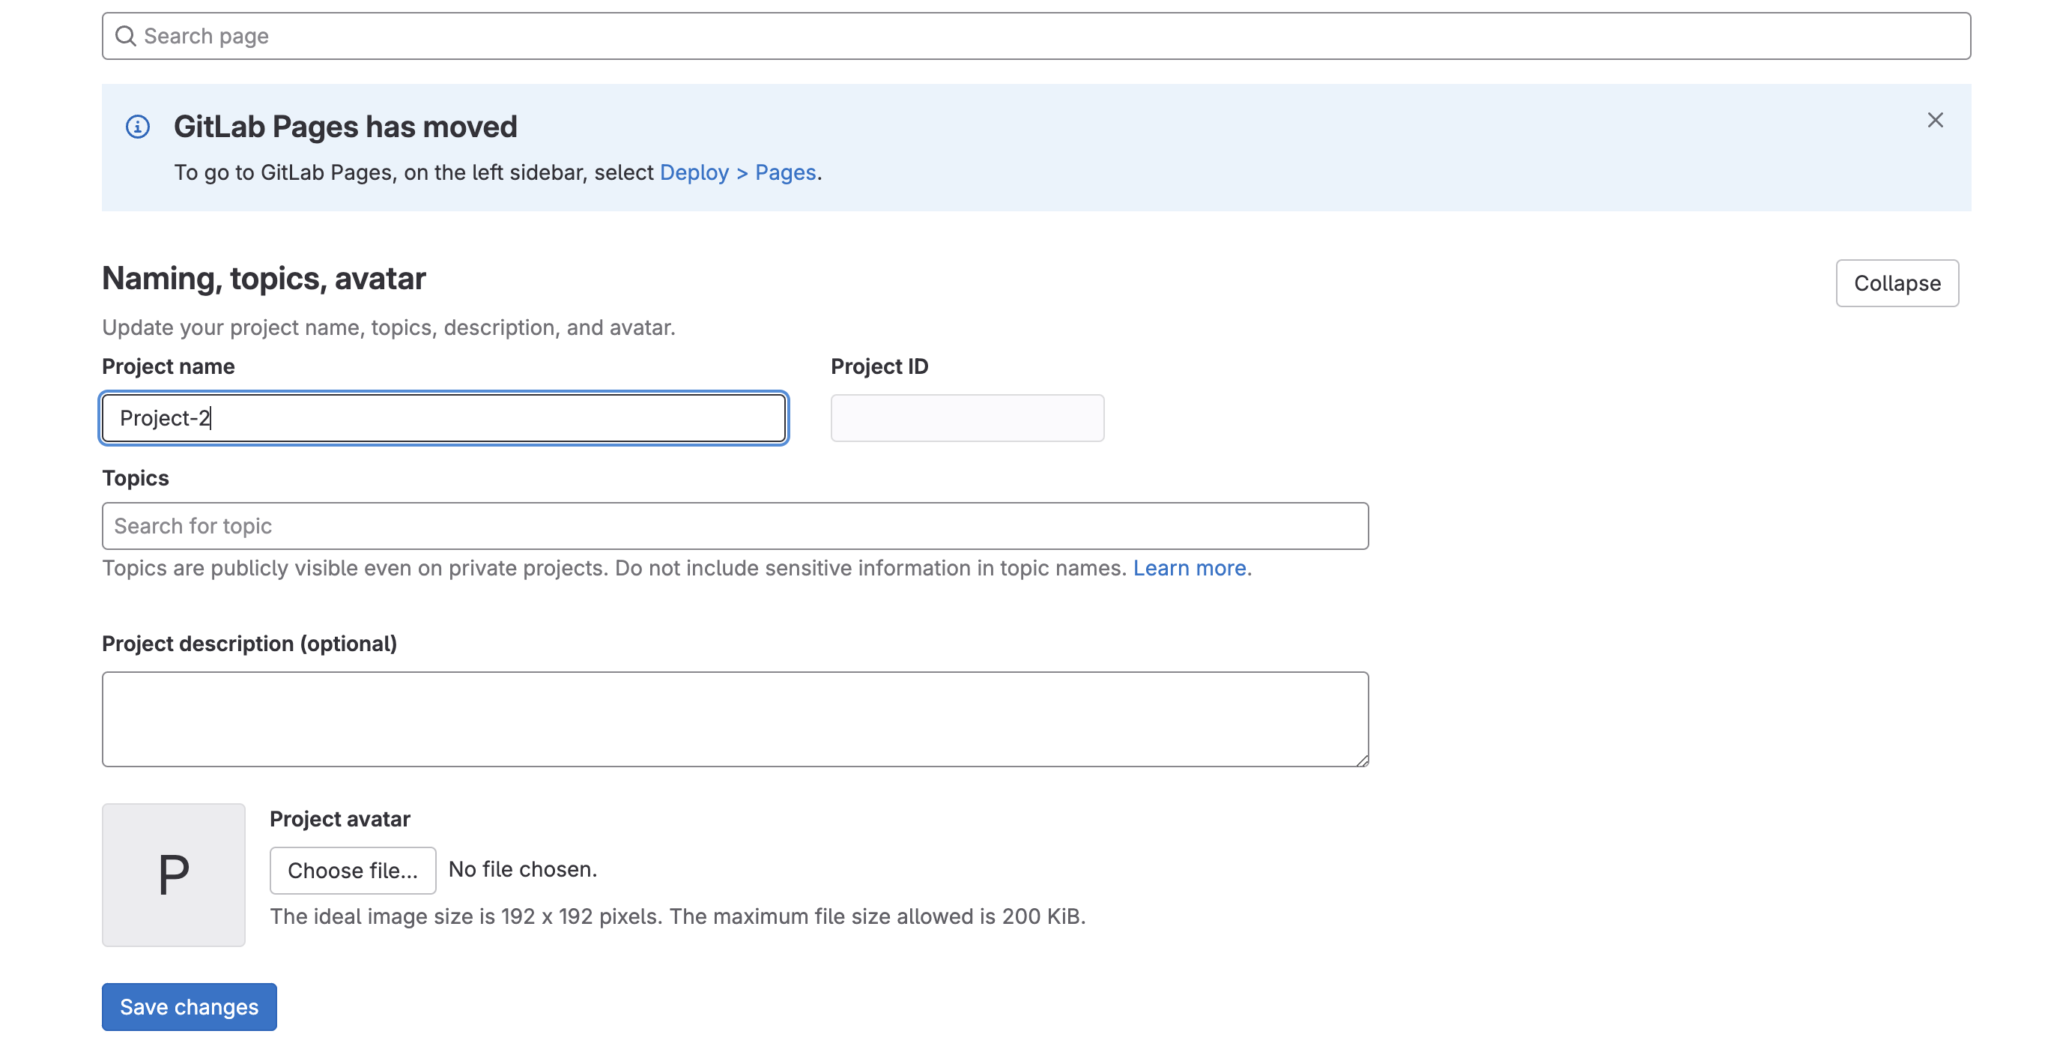
Task: Click the description box resize handle
Action: pyautogui.click(x=1363, y=762)
